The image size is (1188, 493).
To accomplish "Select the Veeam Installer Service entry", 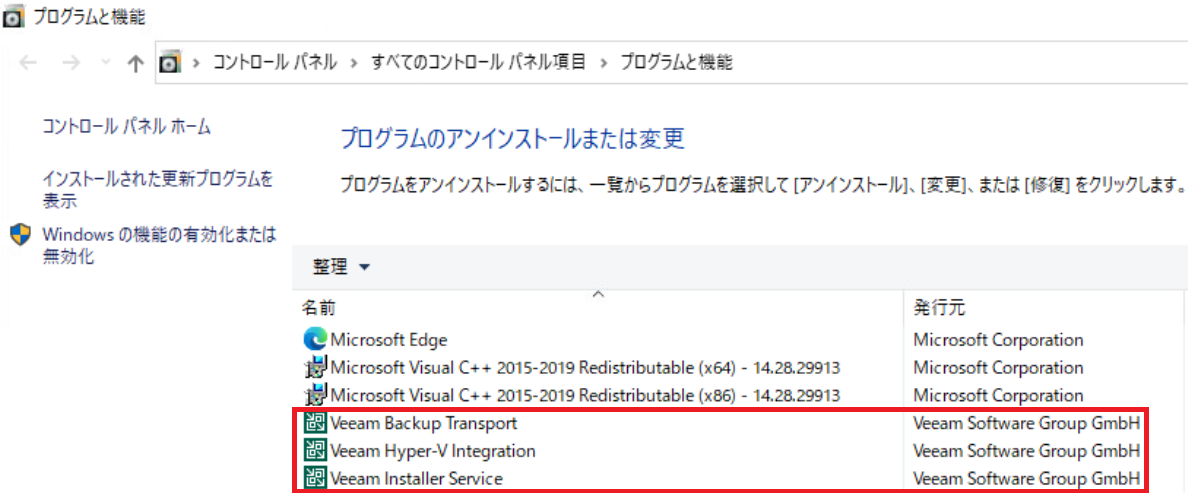I will coord(416,479).
